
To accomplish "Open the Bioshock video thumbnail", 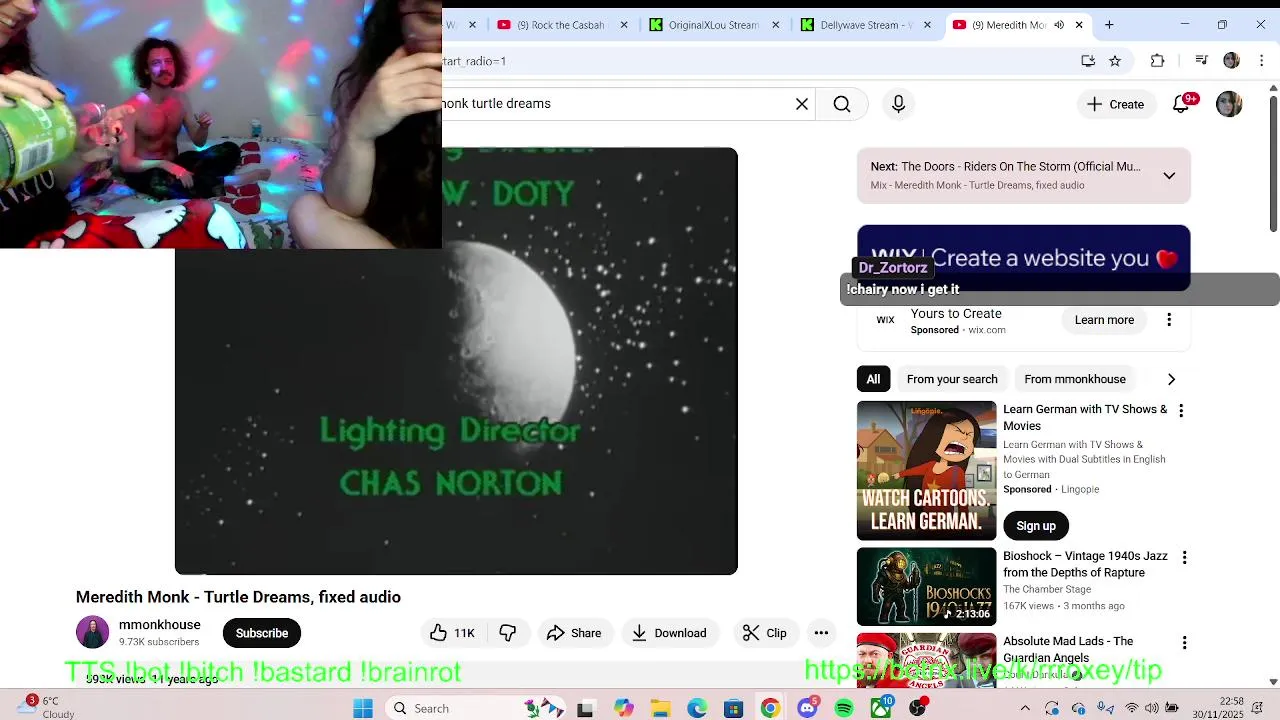I will pyautogui.click(x=927, y=587).
